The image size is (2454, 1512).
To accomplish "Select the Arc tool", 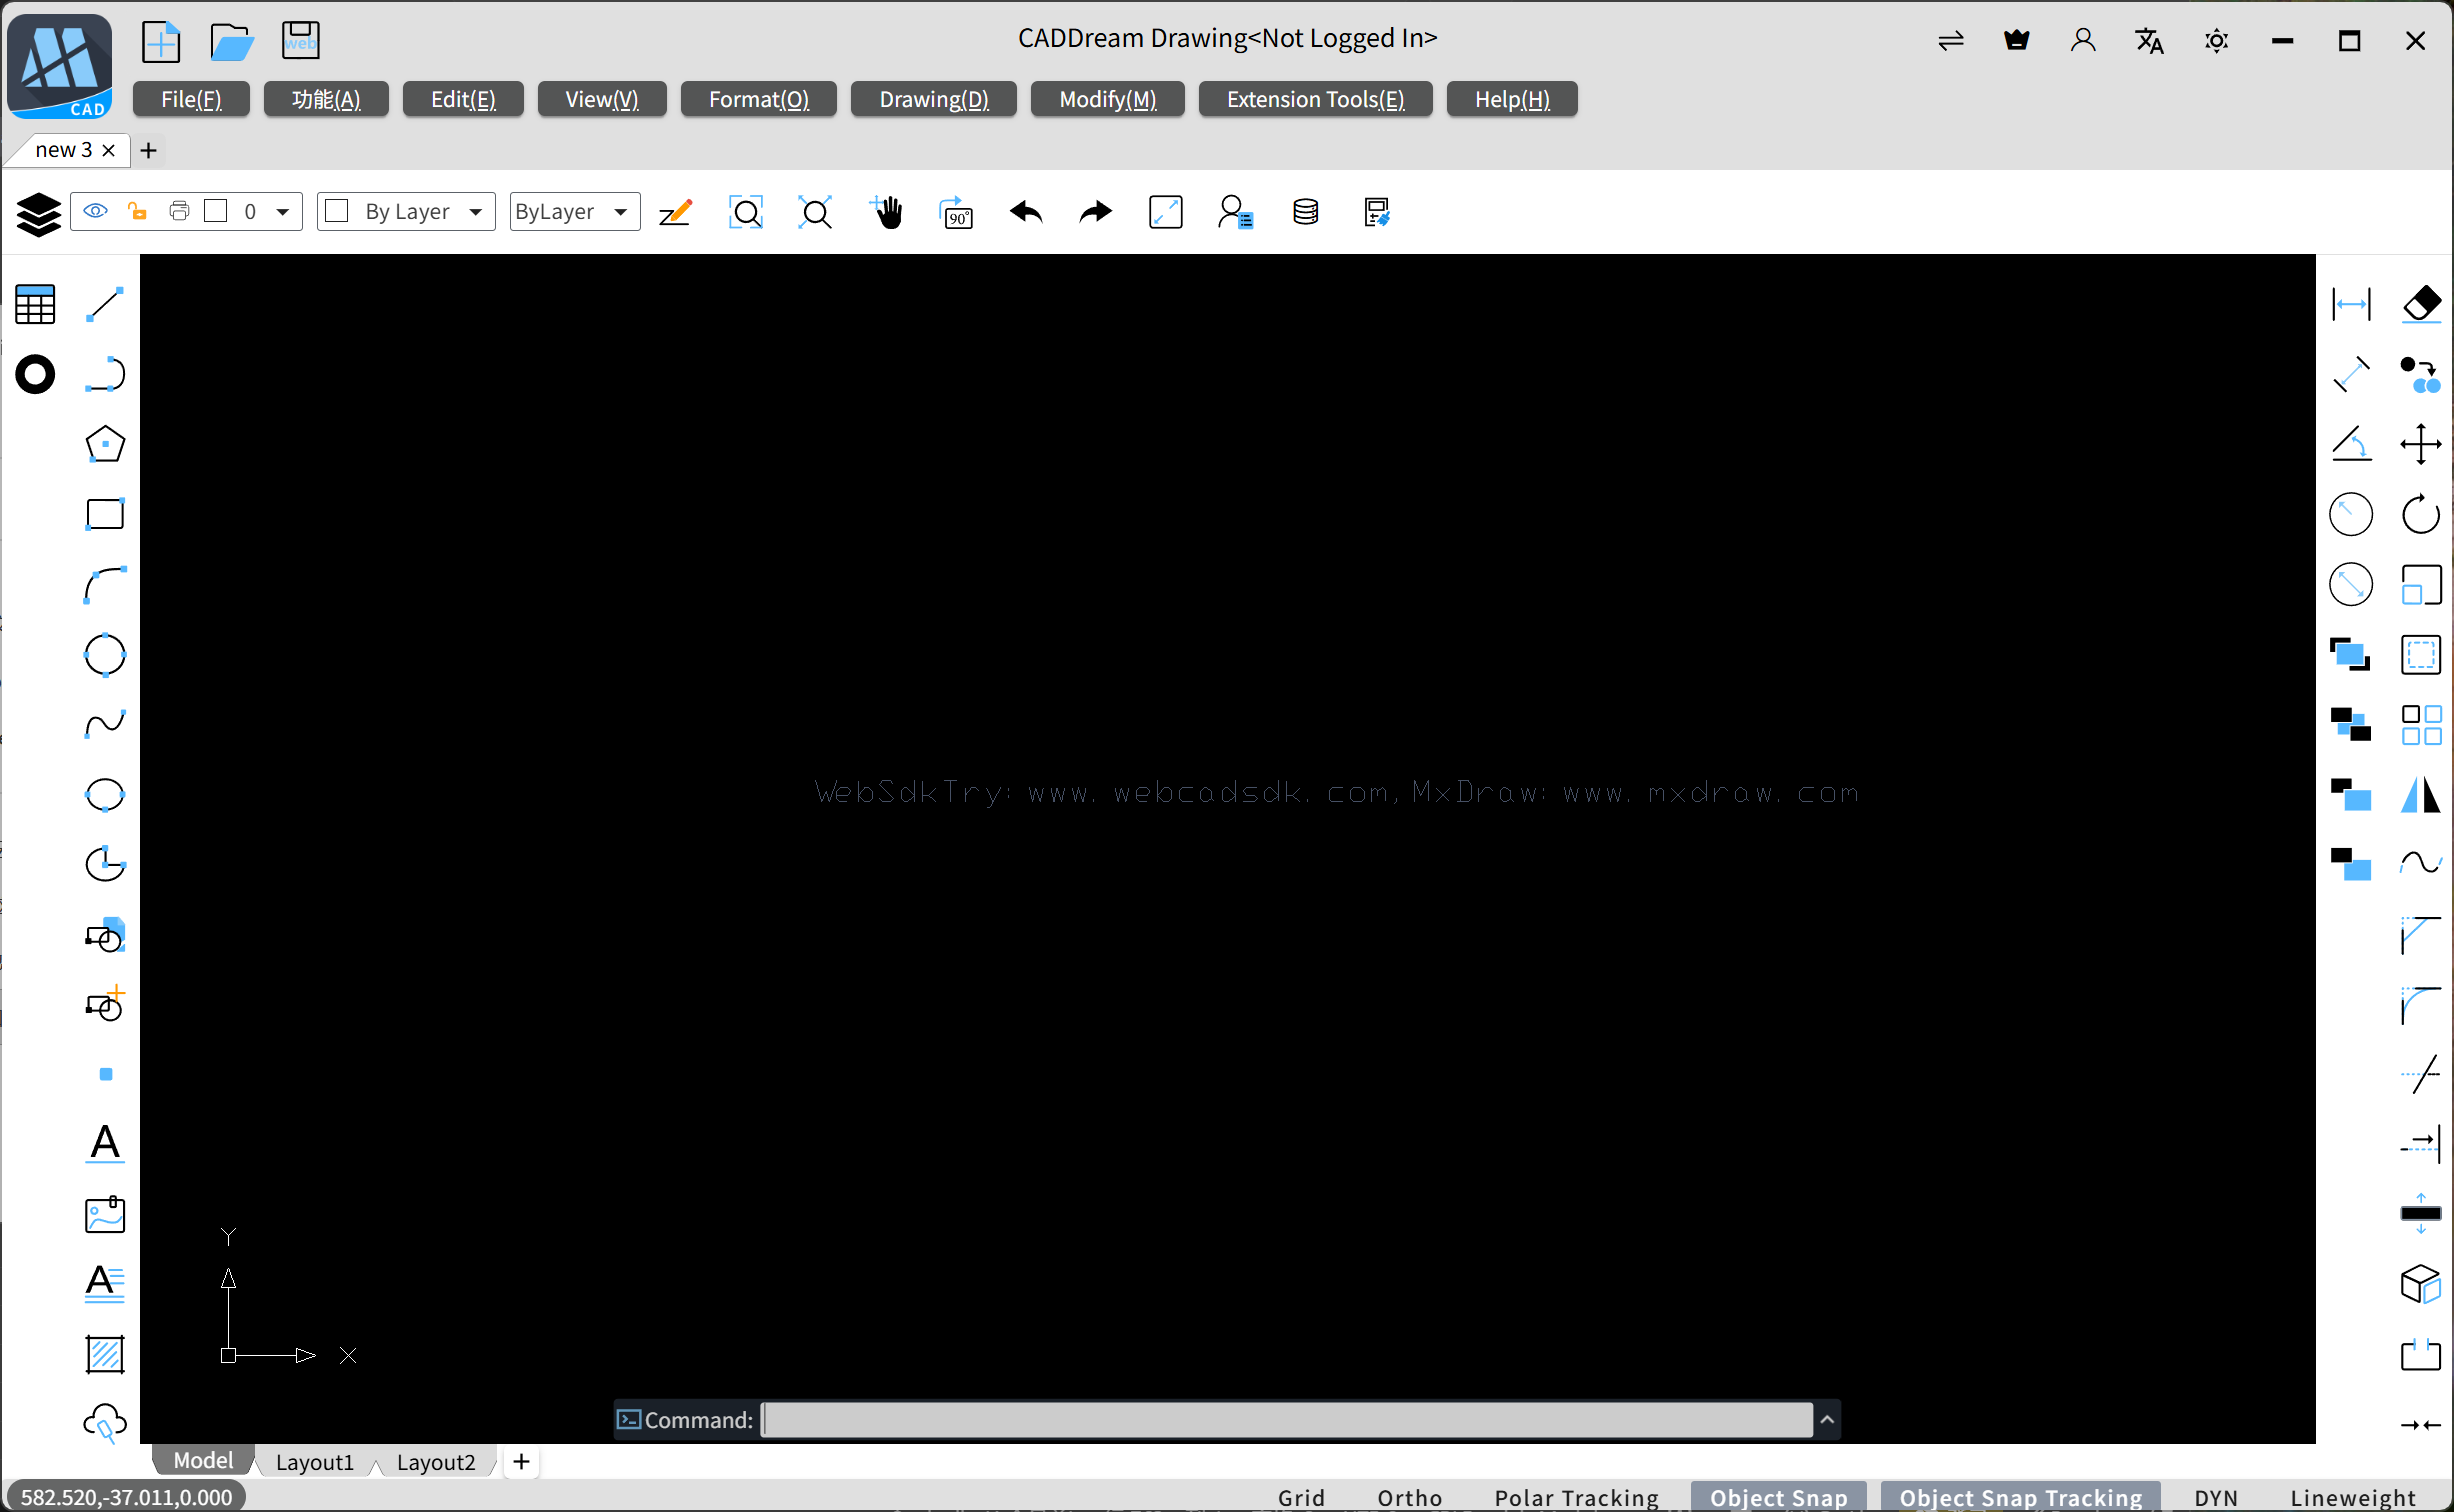I will coord(105,585).
